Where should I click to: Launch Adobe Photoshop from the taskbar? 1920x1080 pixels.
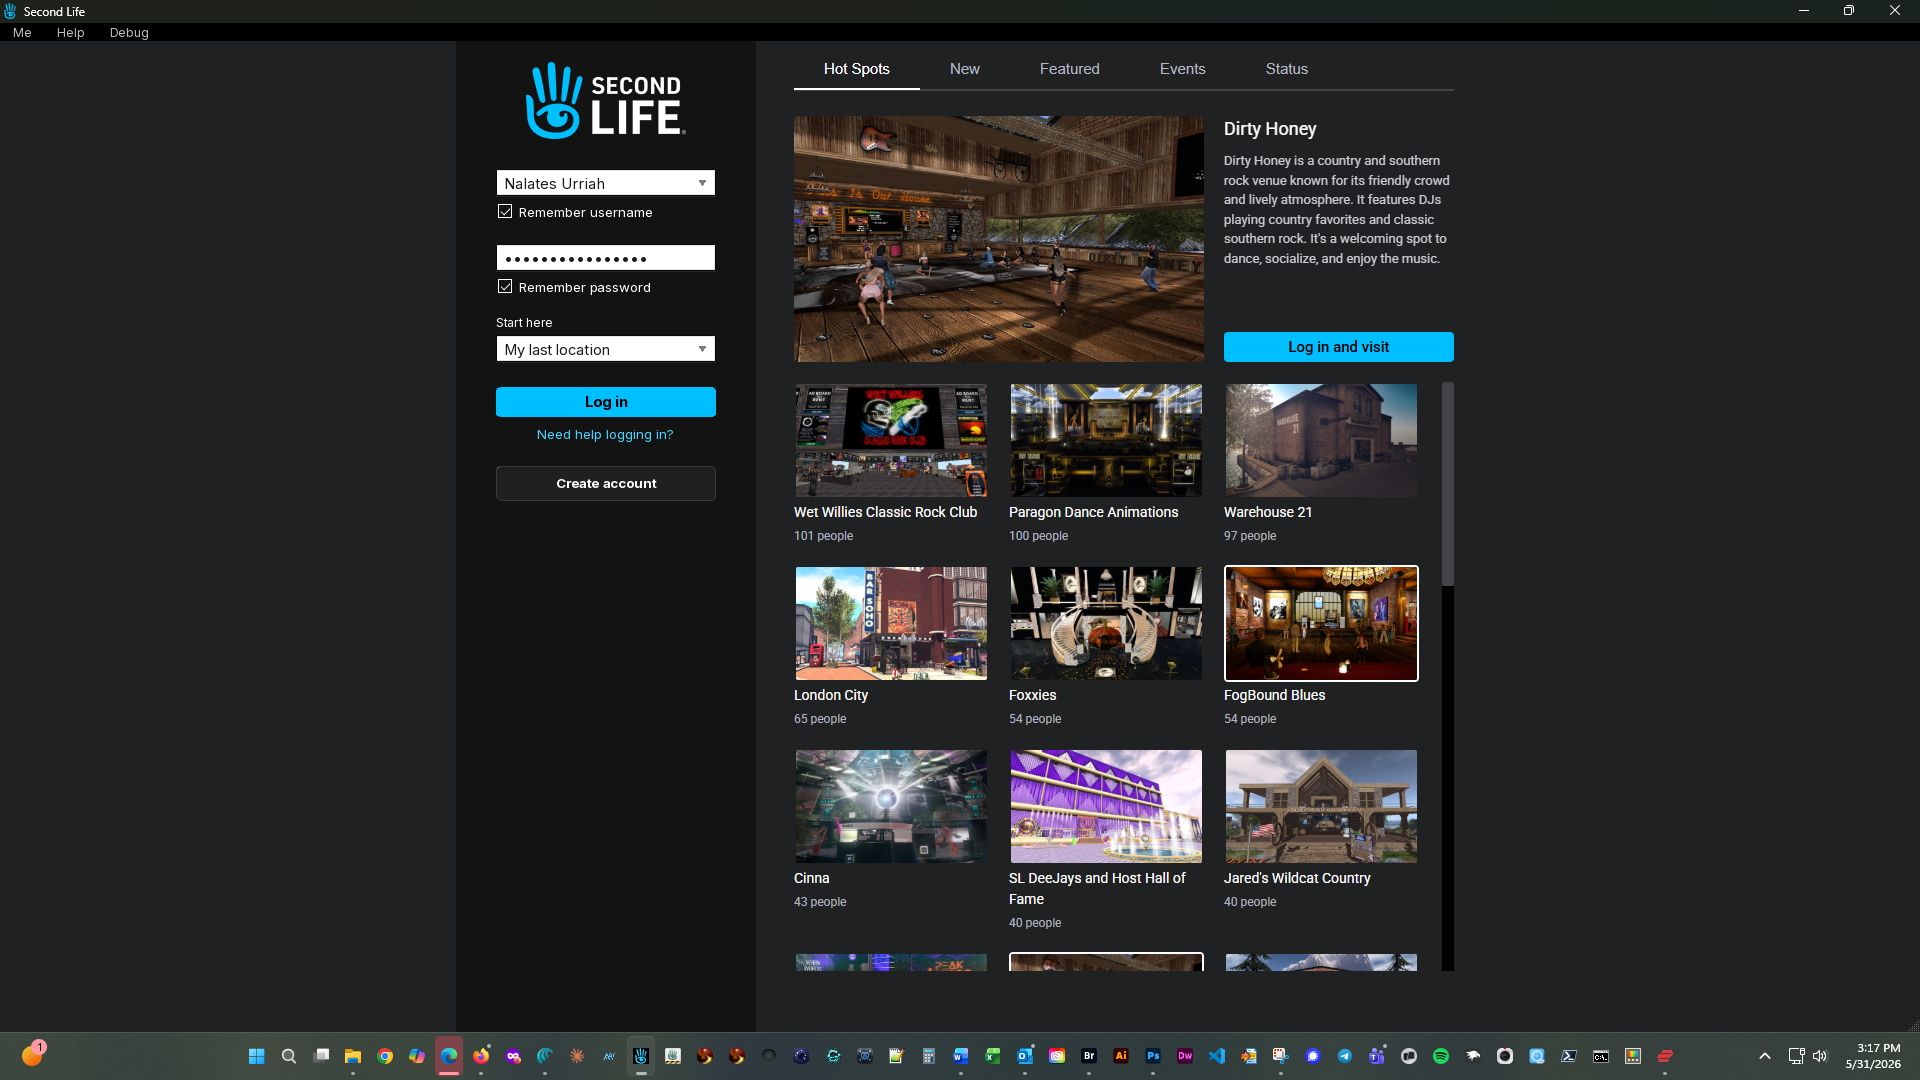click(x=1153, y=1056)
